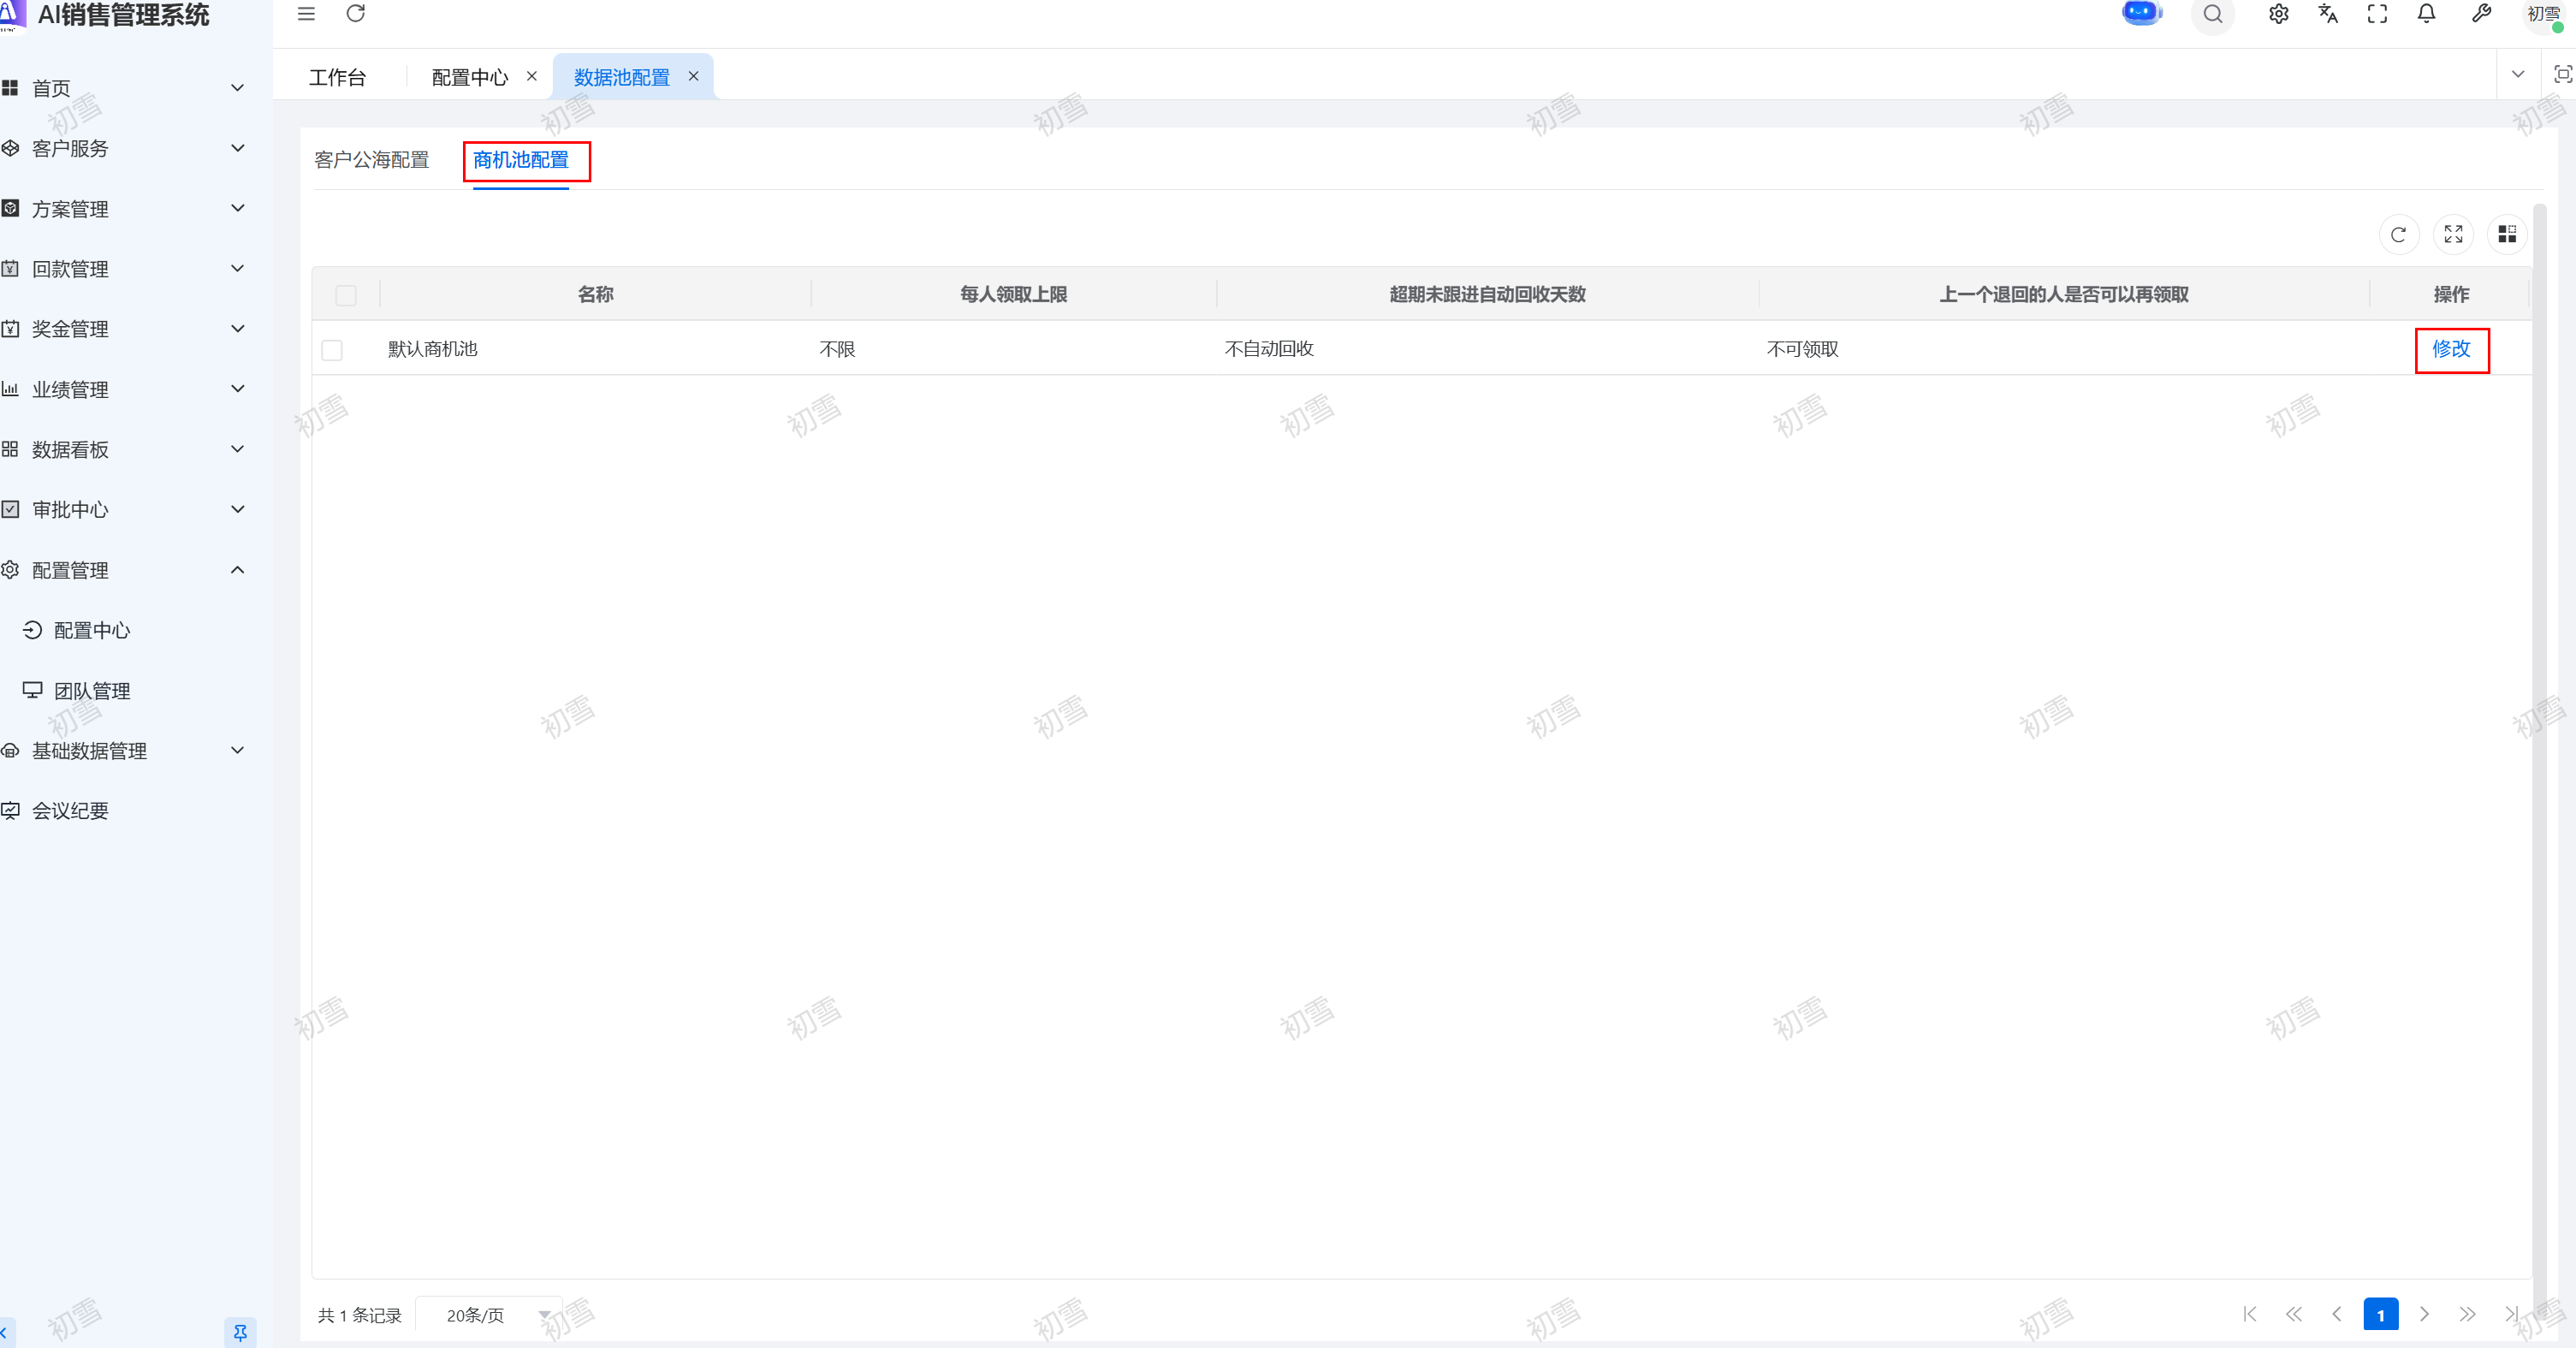
Task: Check the select-all header checkbox
Action: (346, 295)
